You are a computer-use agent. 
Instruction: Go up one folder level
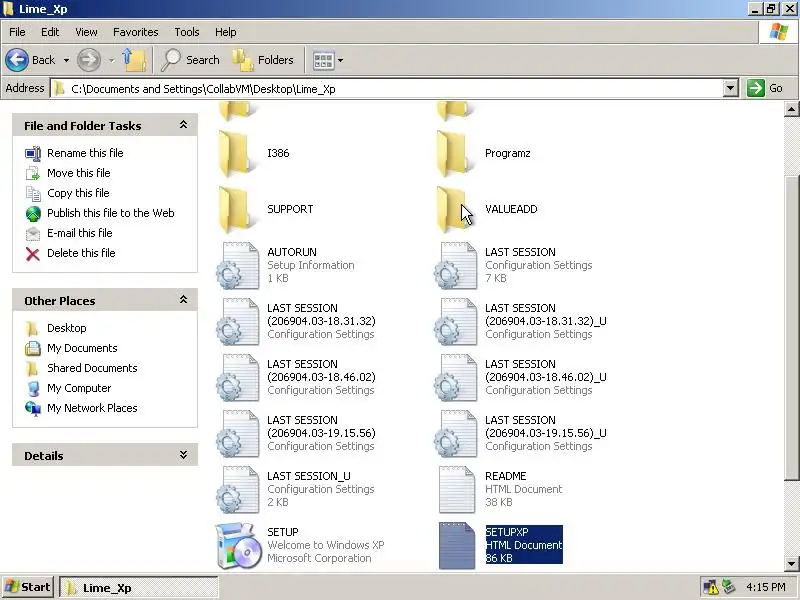[x=134, y=60]
